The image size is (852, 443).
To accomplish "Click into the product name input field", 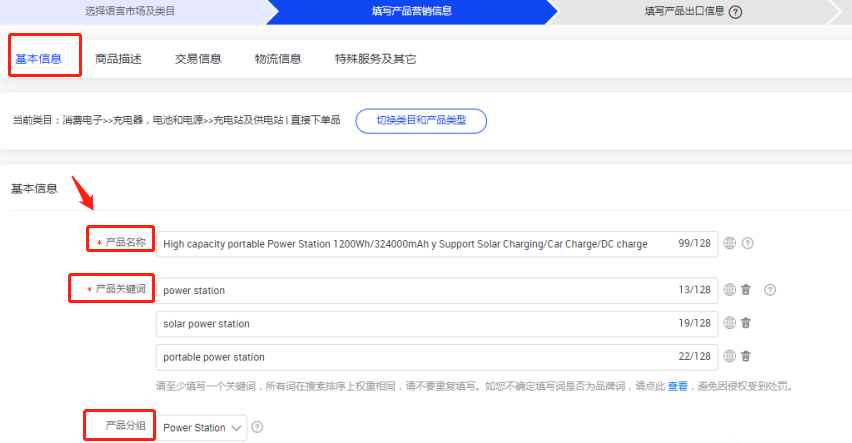I will pos(437,244).
